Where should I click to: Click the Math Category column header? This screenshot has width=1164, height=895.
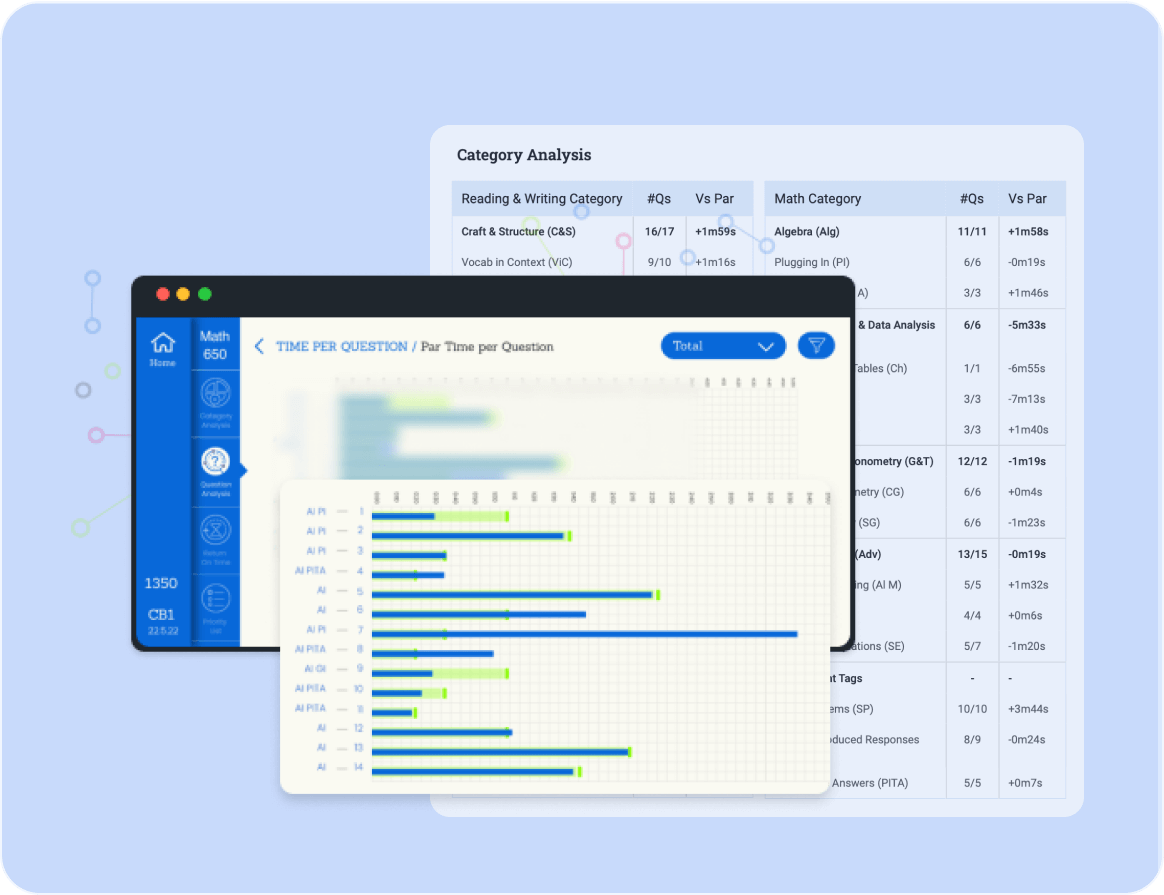pos(817,199)
